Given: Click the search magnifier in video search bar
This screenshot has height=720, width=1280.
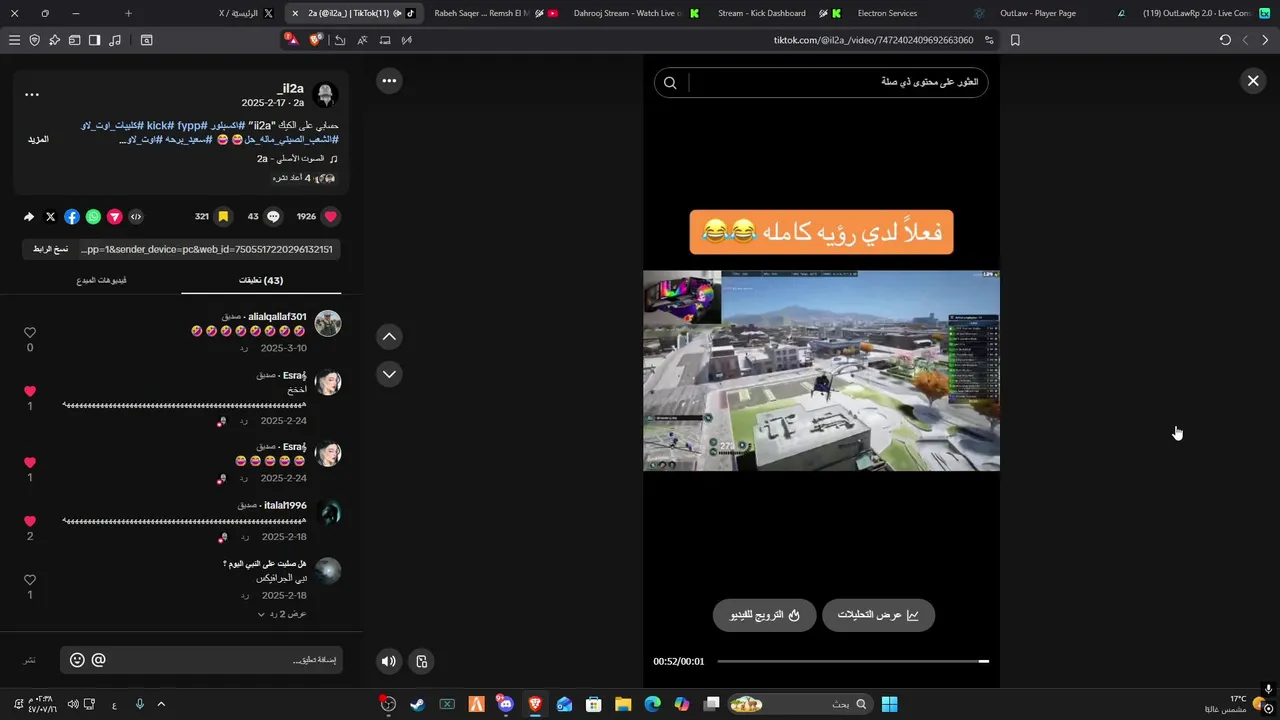Looking at the screenshot, I should (670, 83).
